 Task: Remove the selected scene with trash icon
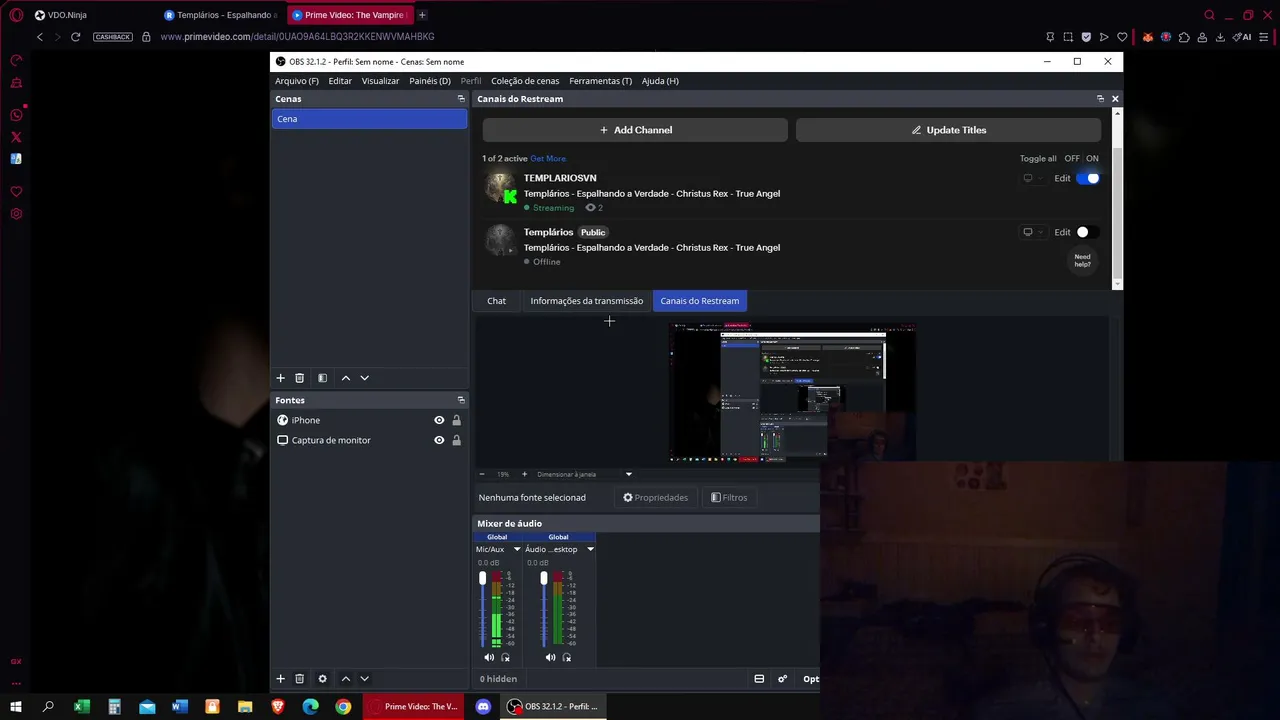tap(299, 378)
